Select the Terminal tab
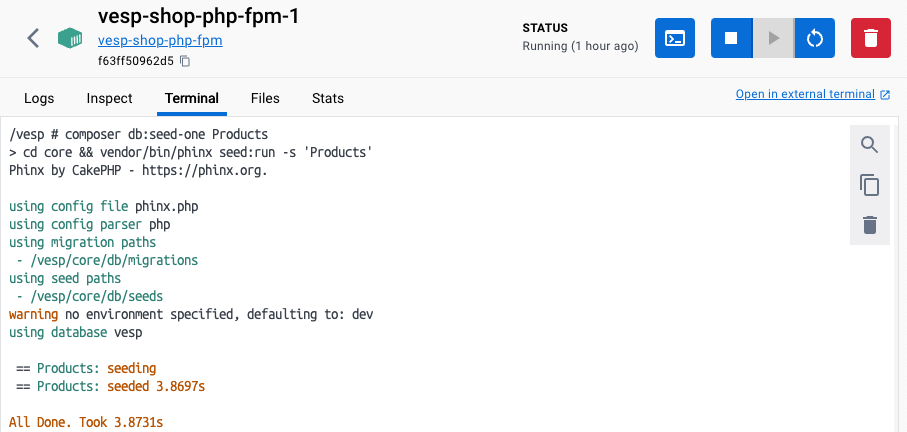The width and height of the screenshot is (907, 432). 191,98
